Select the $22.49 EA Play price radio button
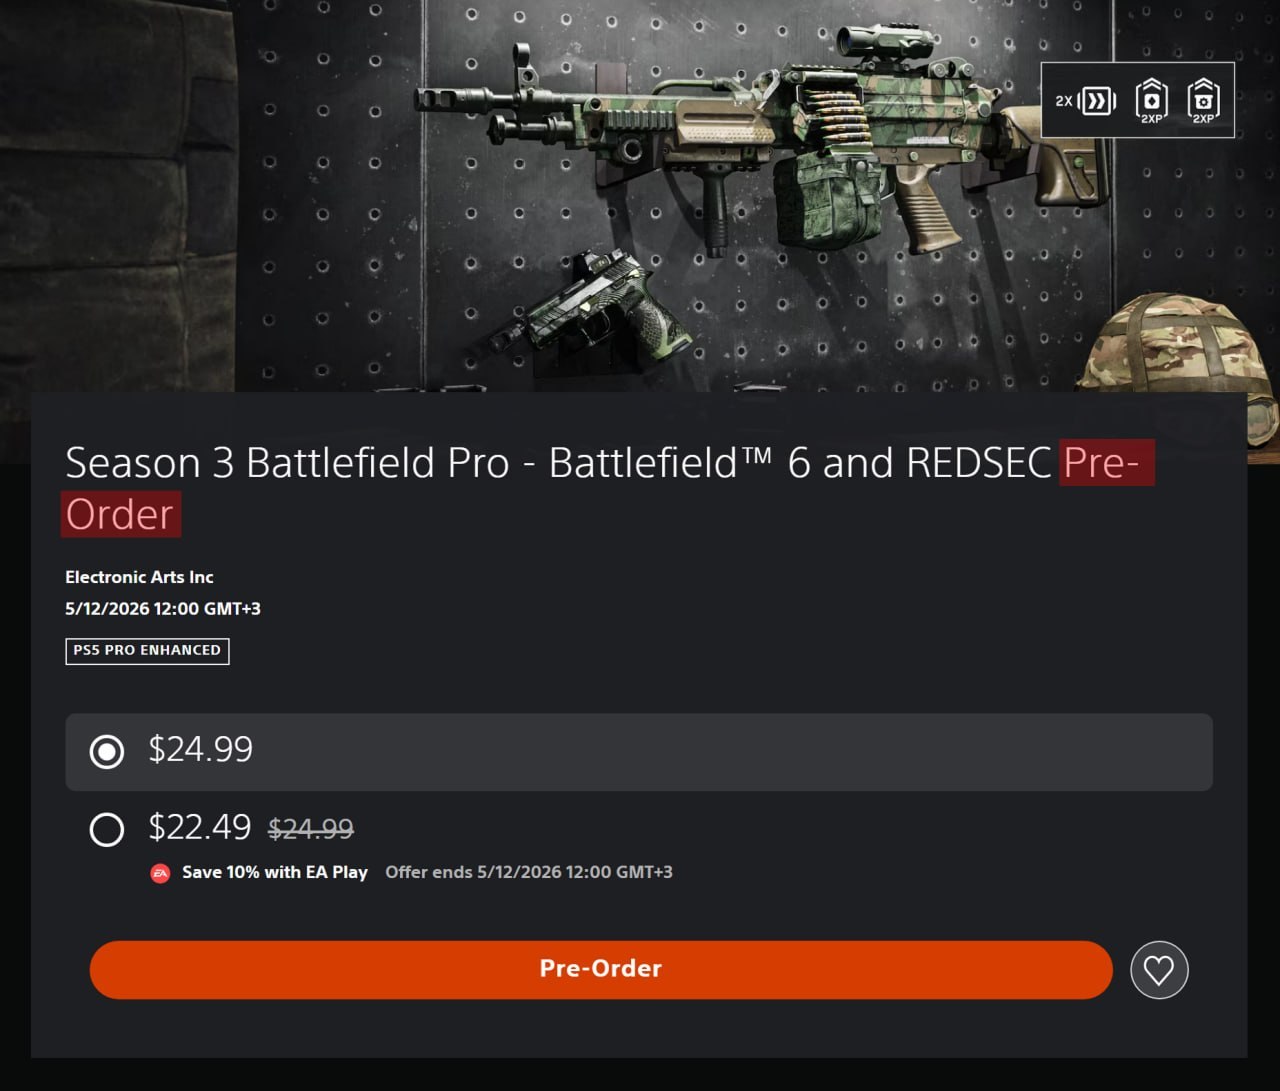The image size is (1280, 1091). [107, 829]
